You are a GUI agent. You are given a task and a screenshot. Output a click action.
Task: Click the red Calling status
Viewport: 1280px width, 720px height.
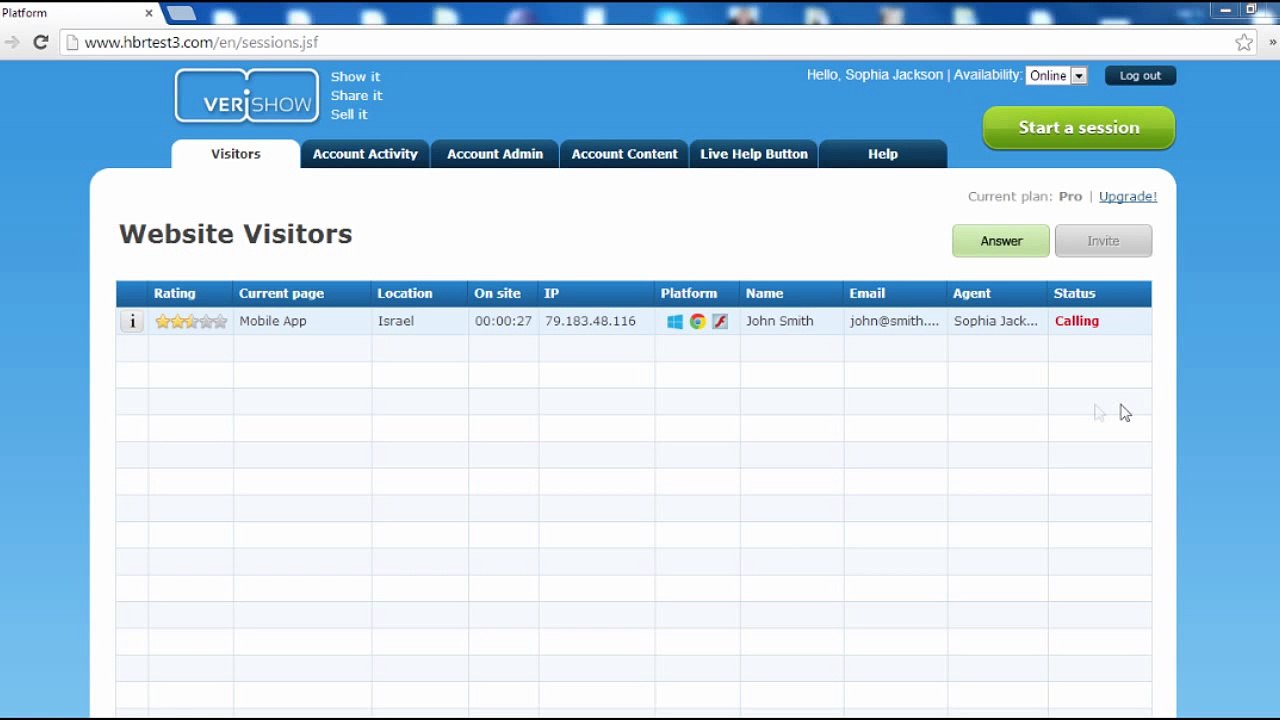[1077, 321]
